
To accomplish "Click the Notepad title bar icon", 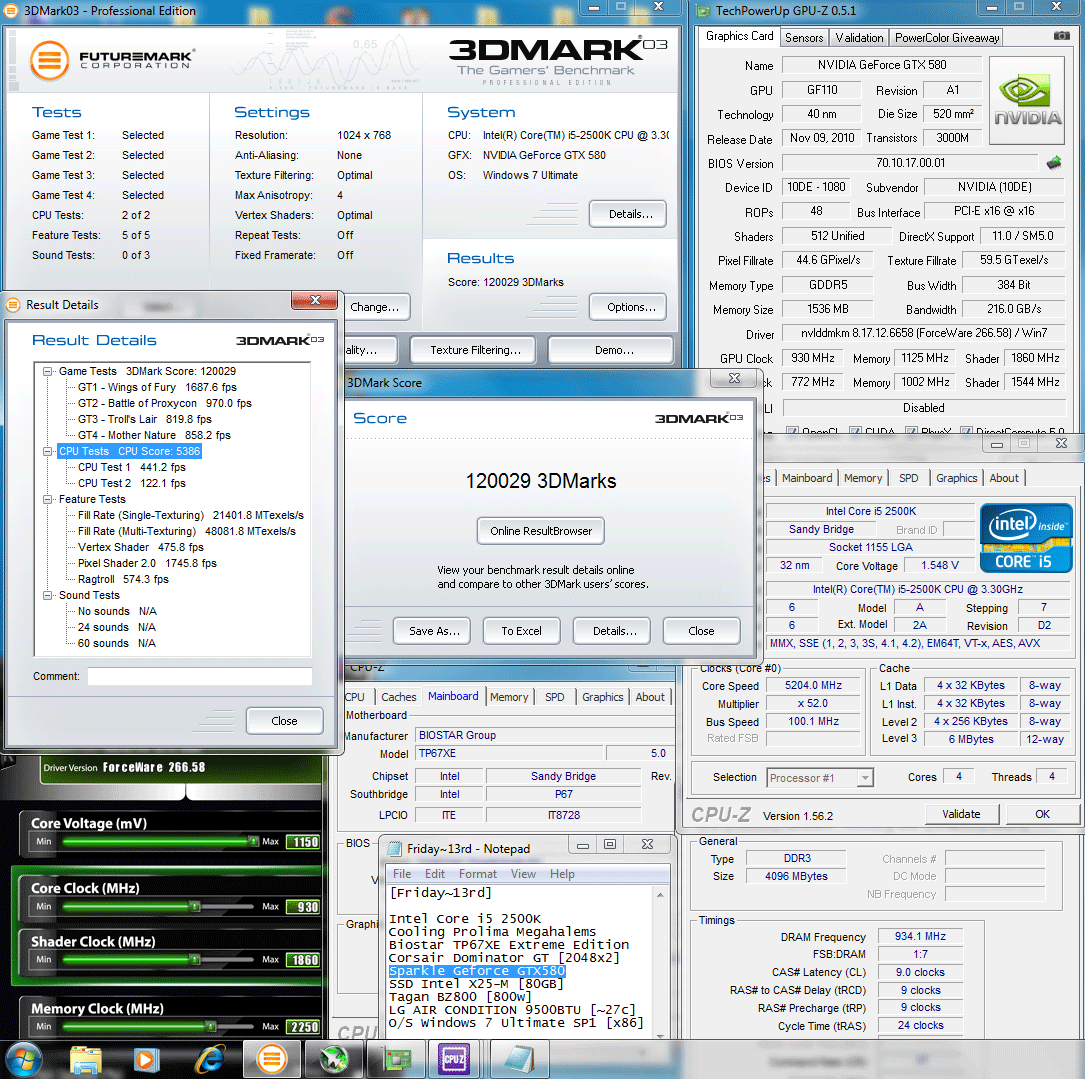I will [x=394, y=849].
